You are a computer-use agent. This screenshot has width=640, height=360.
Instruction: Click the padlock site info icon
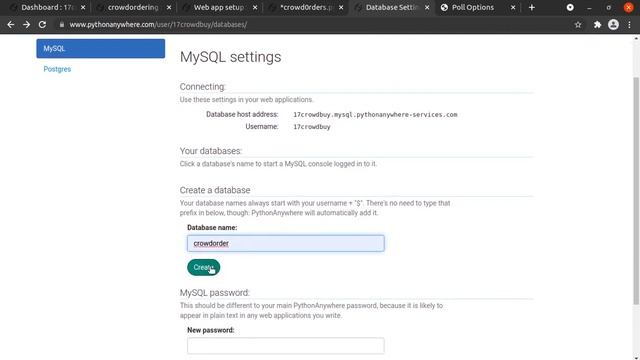[x=62, y=24]
